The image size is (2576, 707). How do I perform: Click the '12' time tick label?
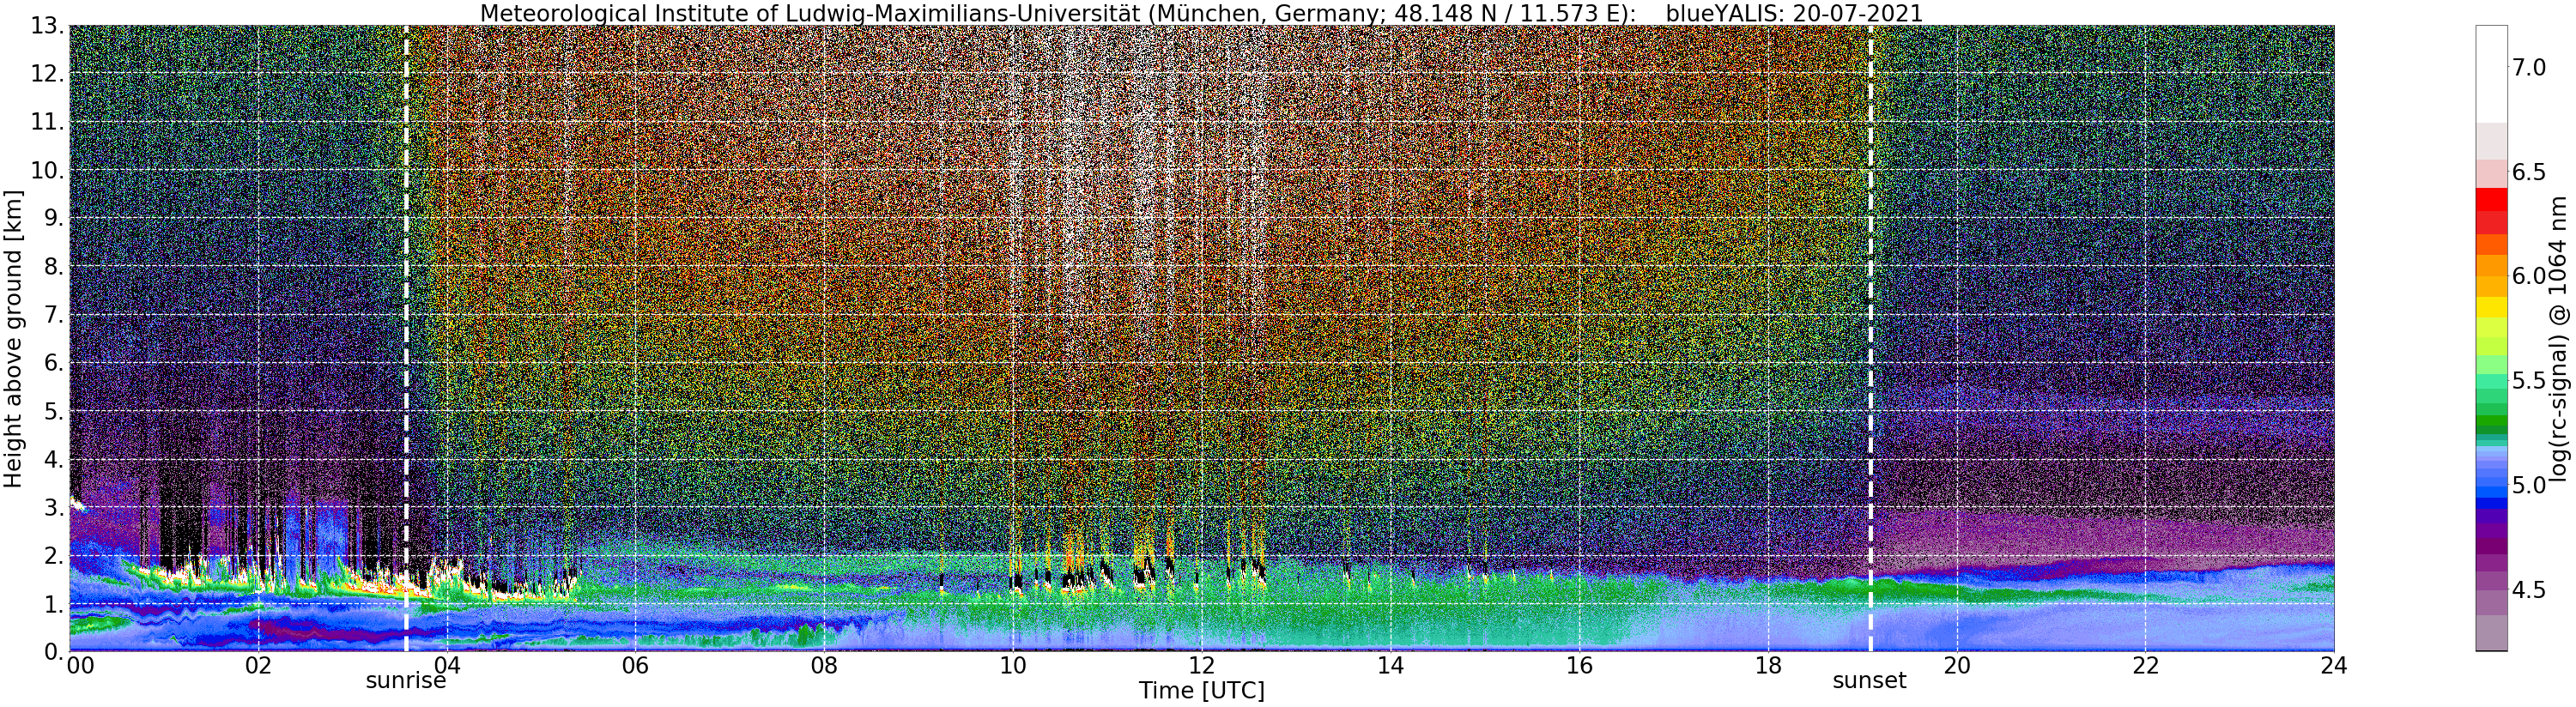pyautogui.click(x=1201, y=666)
